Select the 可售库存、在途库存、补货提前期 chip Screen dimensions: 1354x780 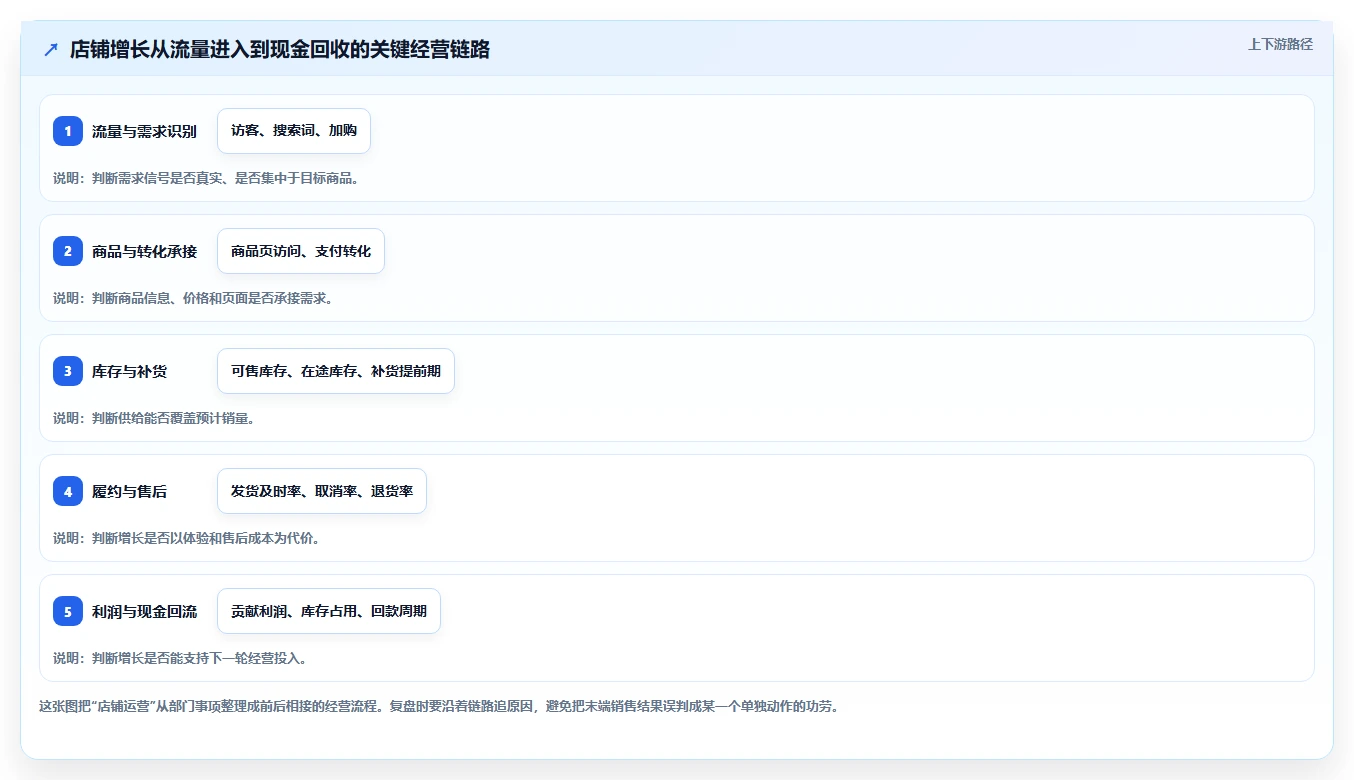336,371
